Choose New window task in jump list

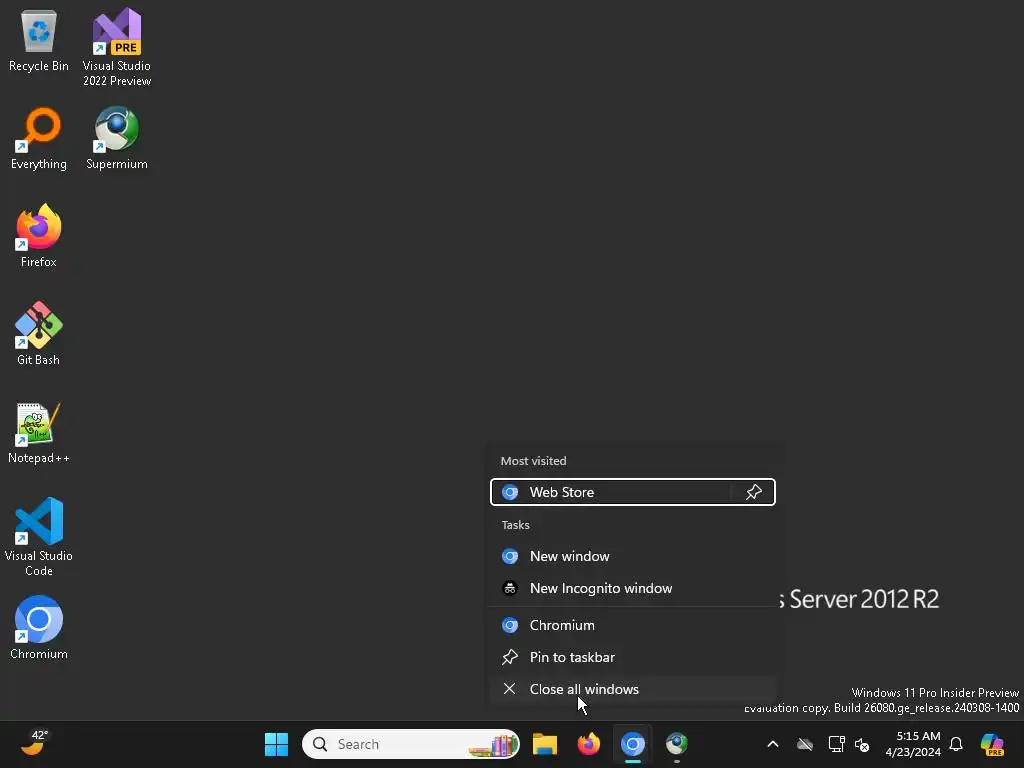pyautogui.click(x=632, y=556)
